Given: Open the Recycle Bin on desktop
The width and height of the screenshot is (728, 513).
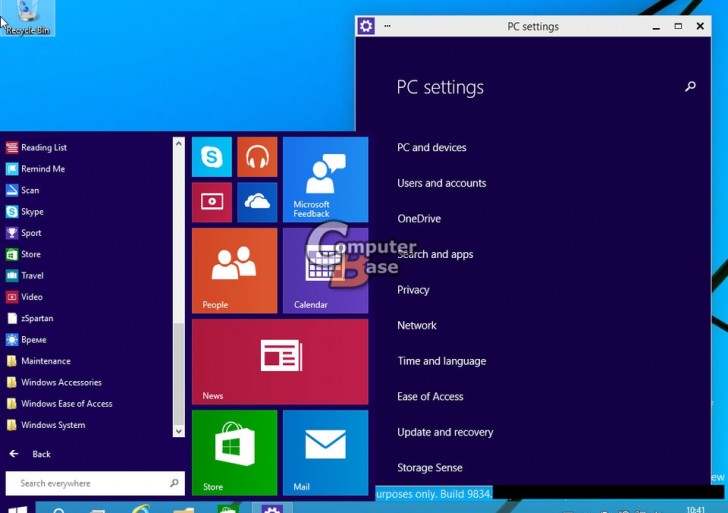Looking at the screenshot, I should tap(26, 17).
